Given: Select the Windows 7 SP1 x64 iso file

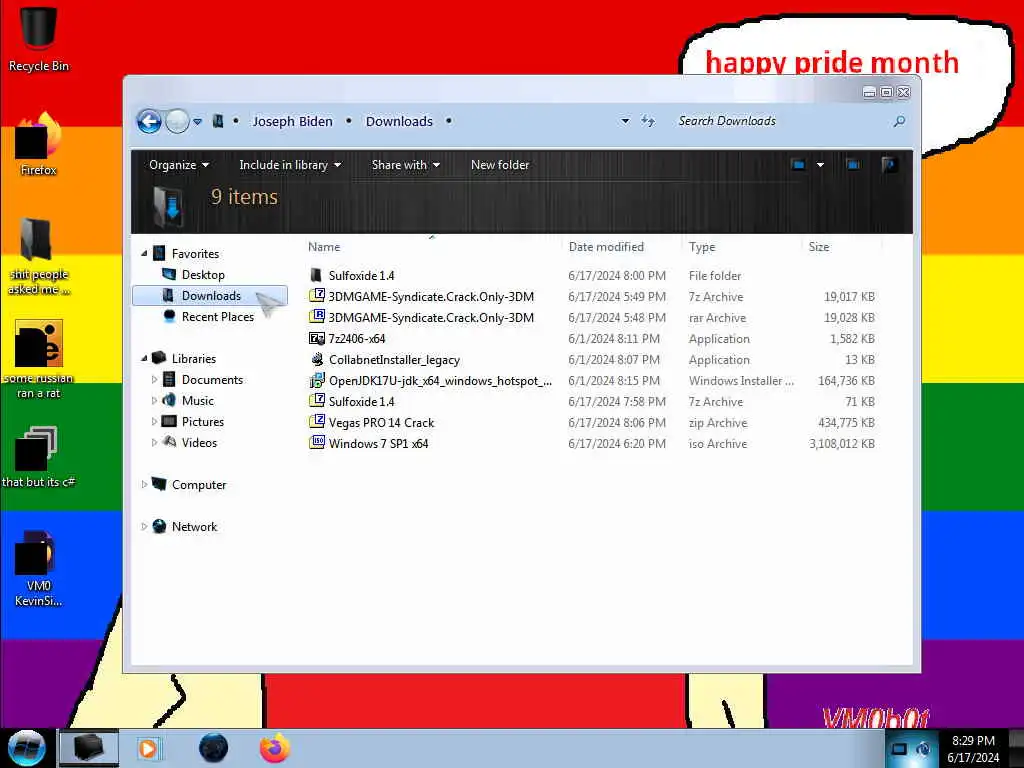Looking at the screenshot, I should click(x=378, y=443).
